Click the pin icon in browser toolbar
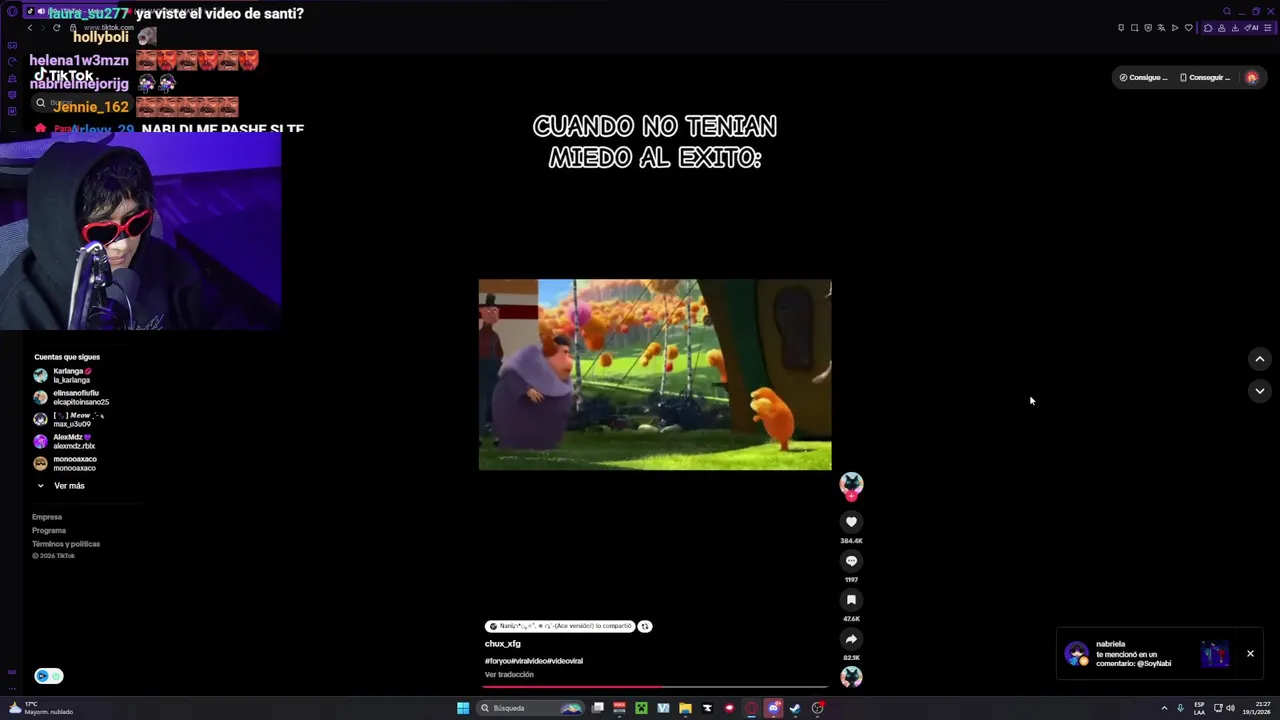This screenshot has width=1280, height=720. coord(1121,28)
